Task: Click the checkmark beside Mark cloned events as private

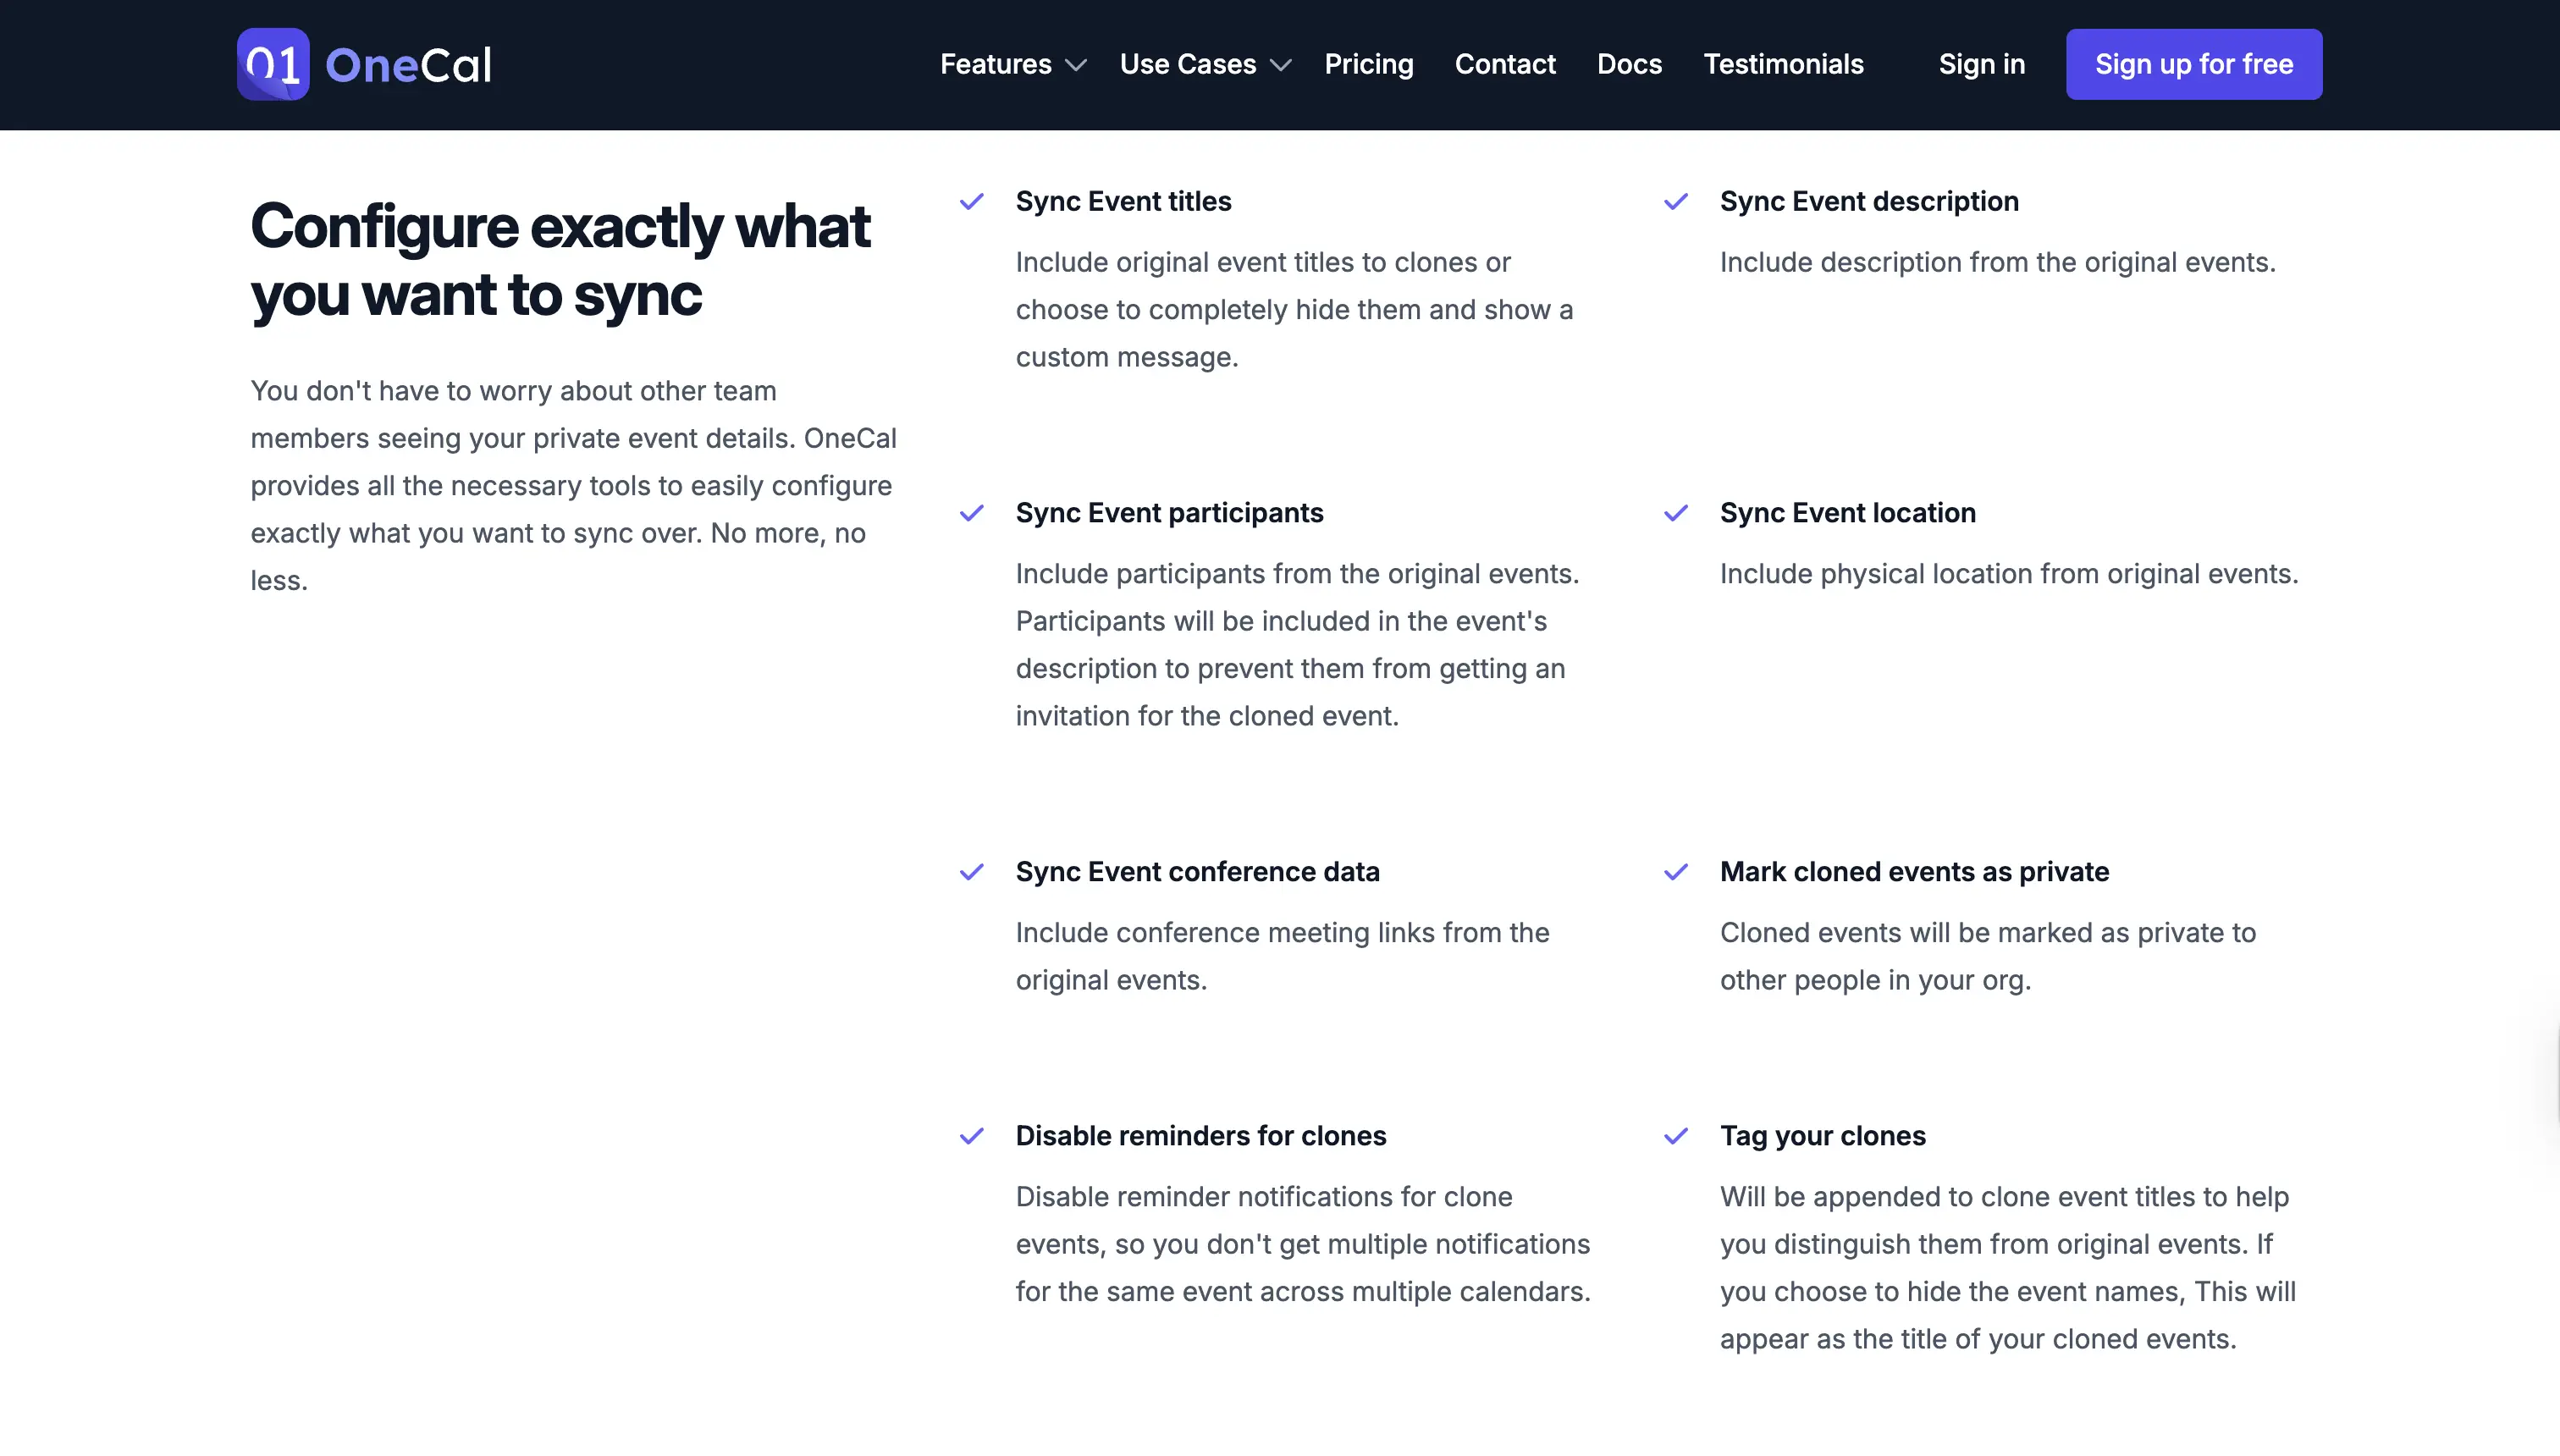Action: coord(1676,873)
